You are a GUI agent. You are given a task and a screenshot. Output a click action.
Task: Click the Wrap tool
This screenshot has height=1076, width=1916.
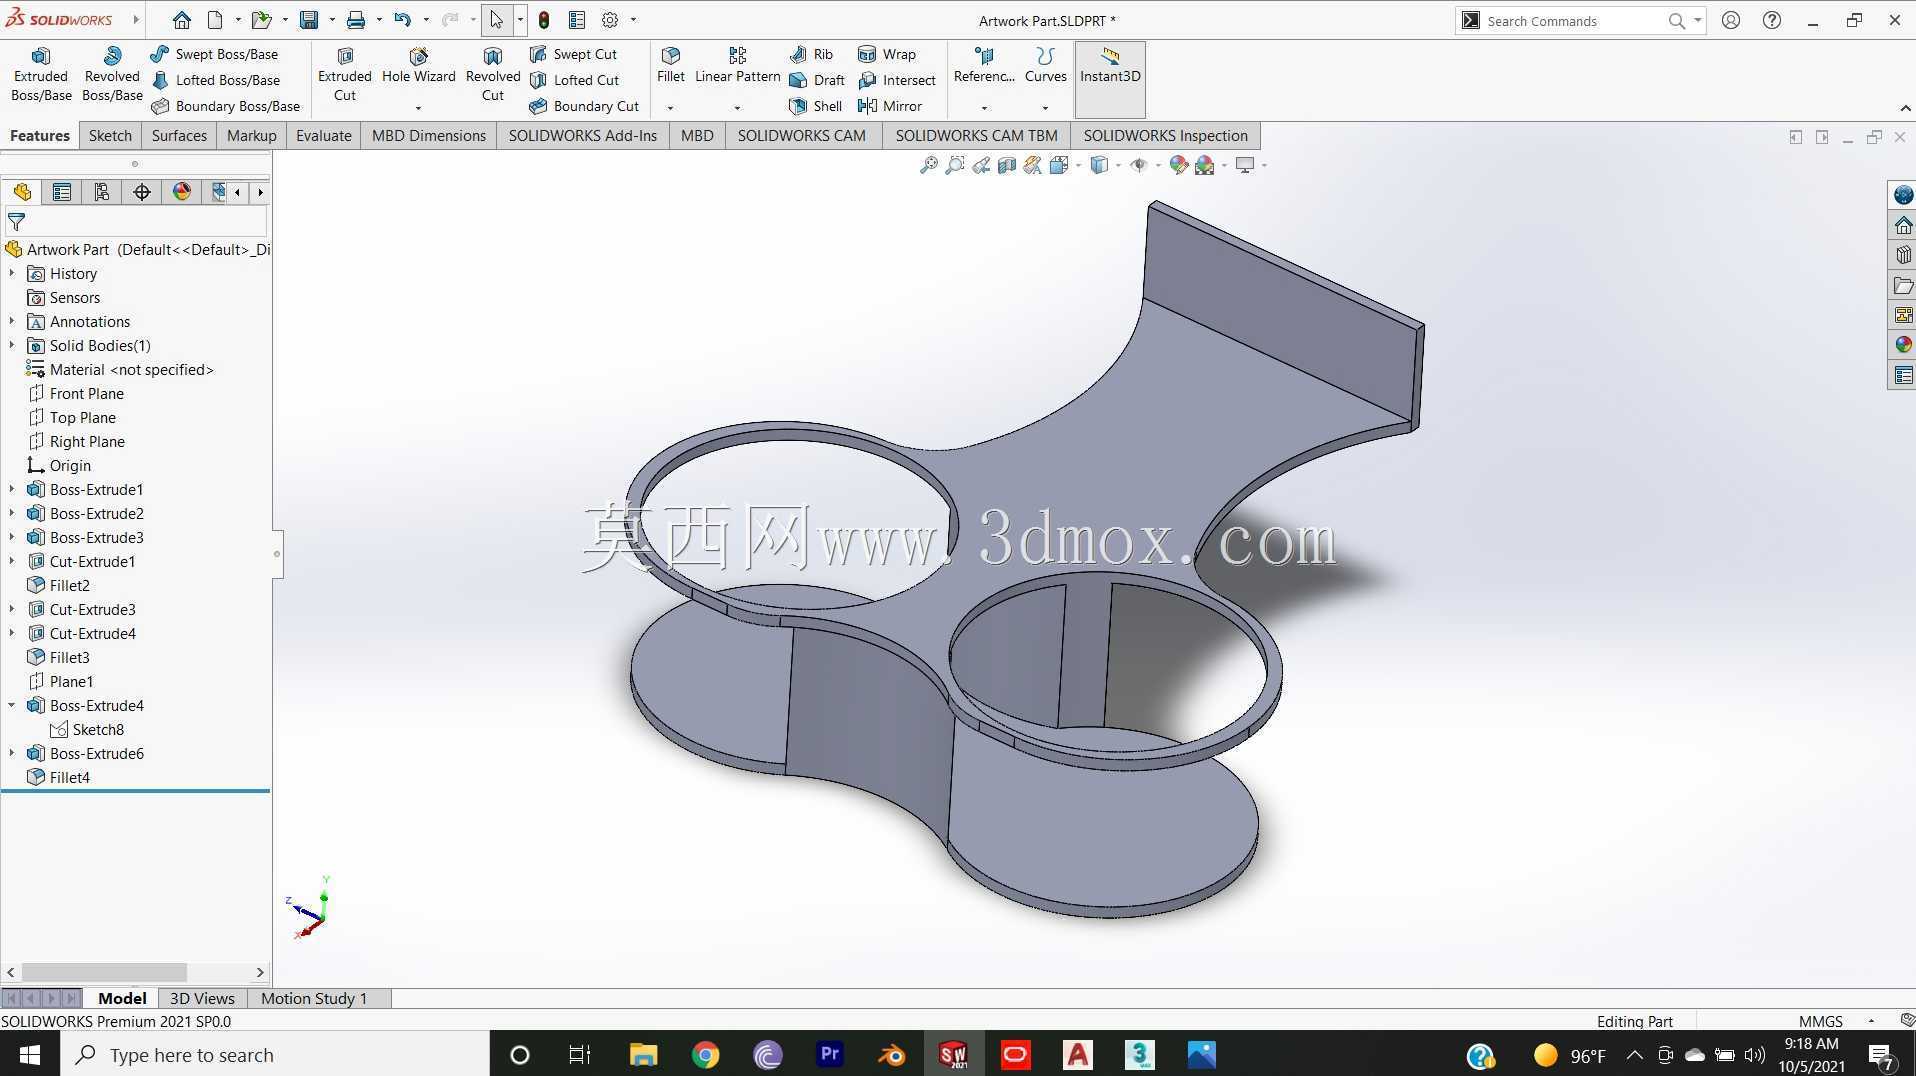click(x=887, y=54)
